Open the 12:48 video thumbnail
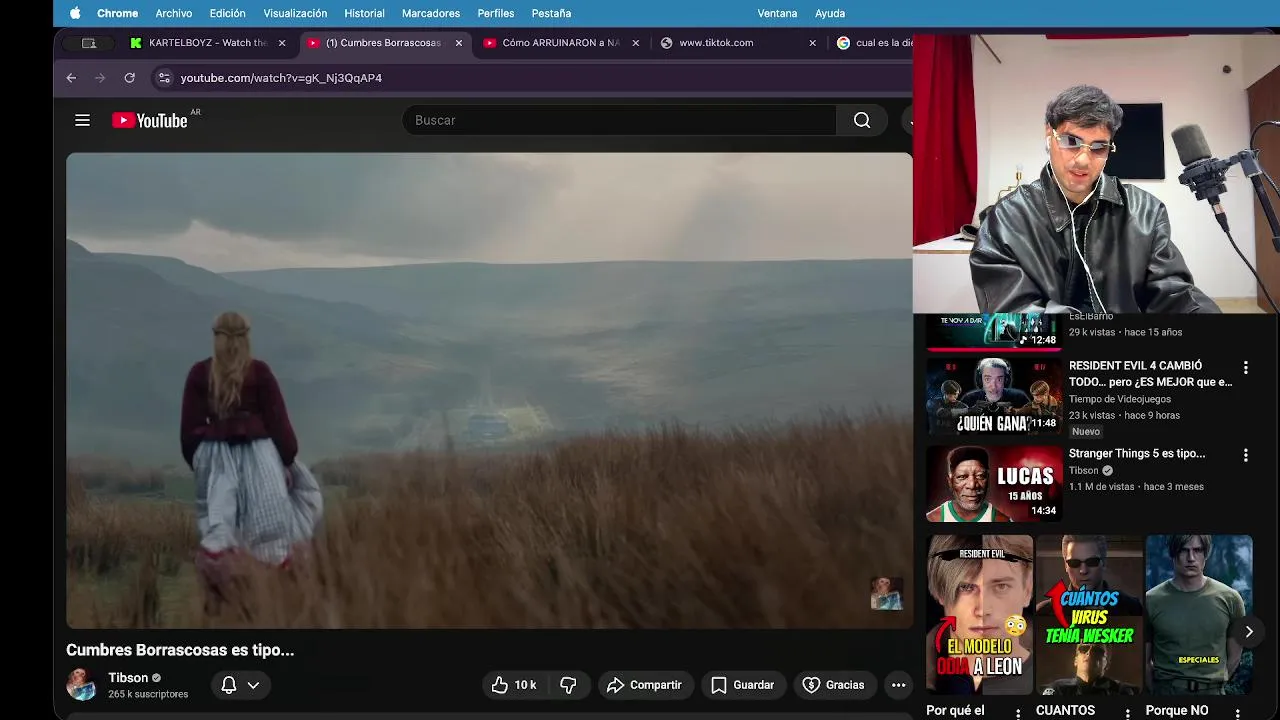The width and height of the screenshot is (1280, 720). pyautogui.click(x=994, y=332)
